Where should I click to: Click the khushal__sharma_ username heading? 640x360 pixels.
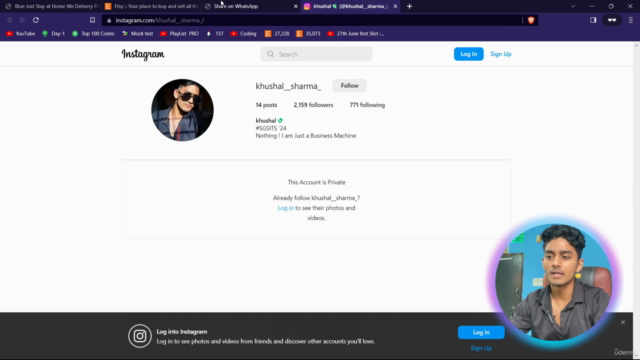click(288, 86)
